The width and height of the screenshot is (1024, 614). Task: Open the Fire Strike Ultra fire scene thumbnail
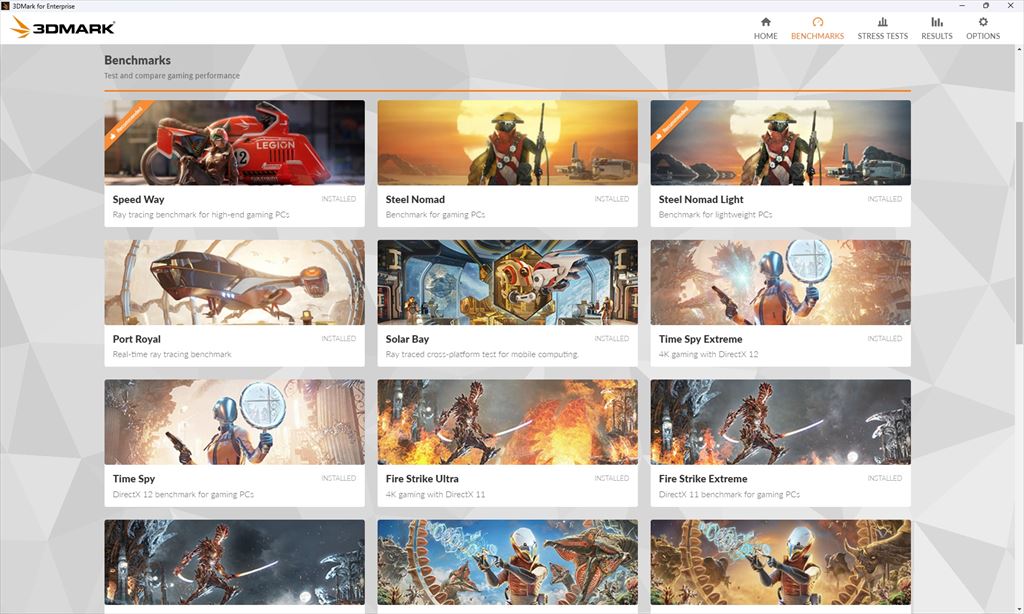pos(507,422)
